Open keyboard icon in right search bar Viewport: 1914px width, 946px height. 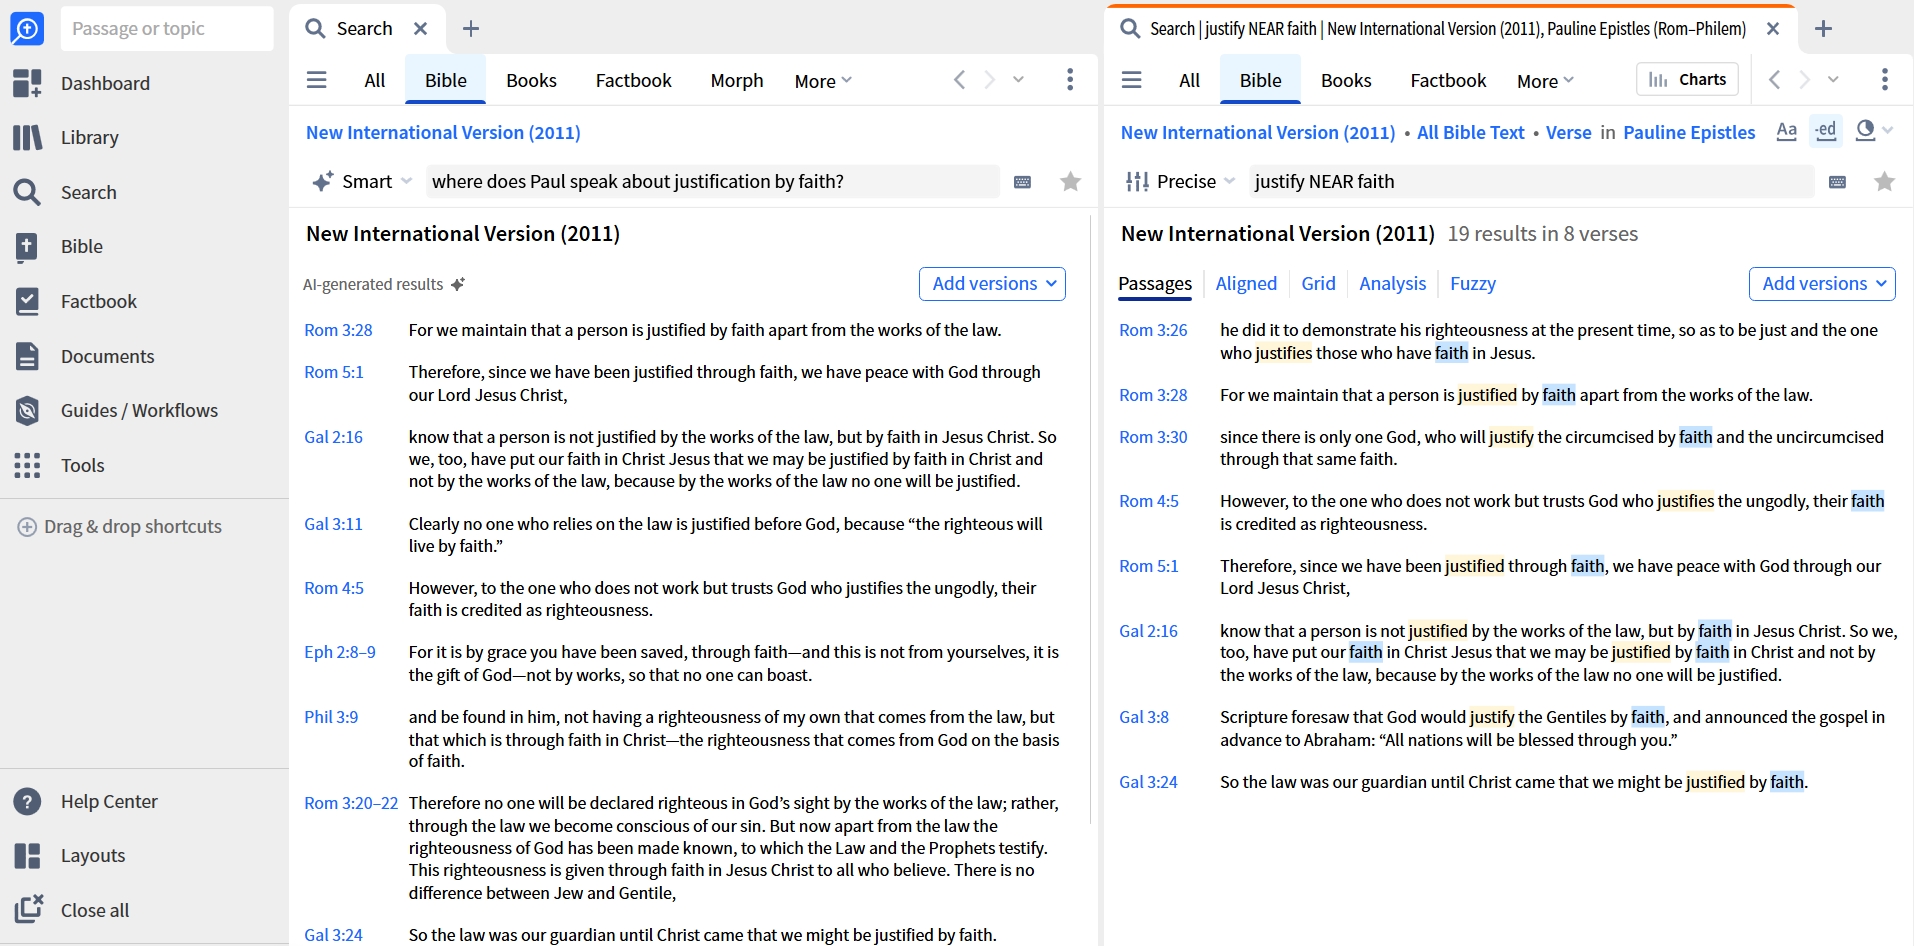(1837, 182)
